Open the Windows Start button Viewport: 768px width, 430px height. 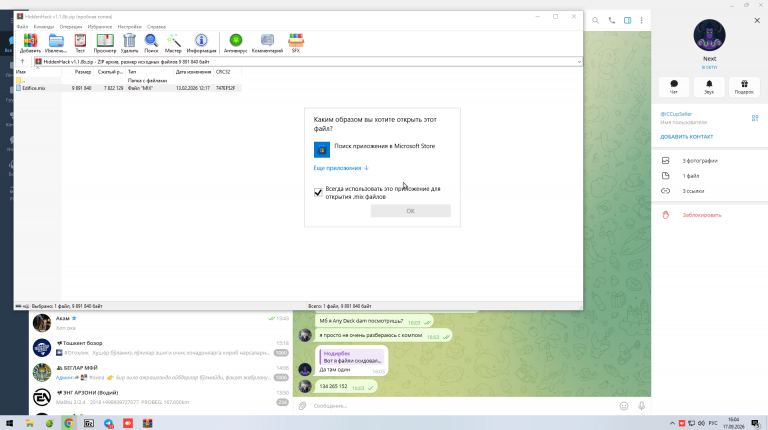pos(9,423)
